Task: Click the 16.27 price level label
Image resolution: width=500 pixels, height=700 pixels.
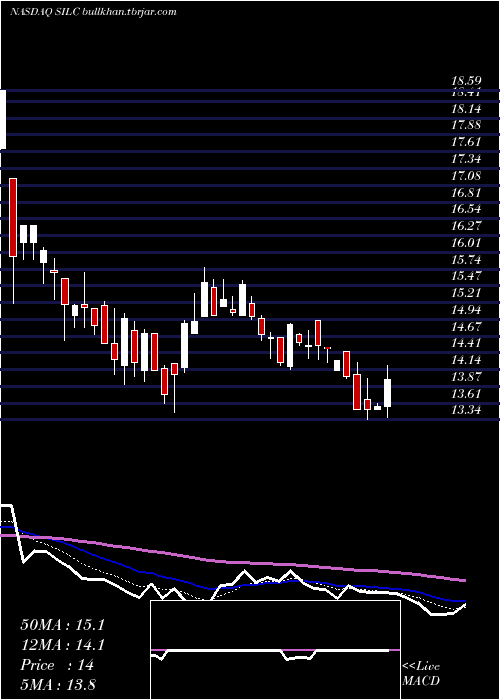Action: 466,226
